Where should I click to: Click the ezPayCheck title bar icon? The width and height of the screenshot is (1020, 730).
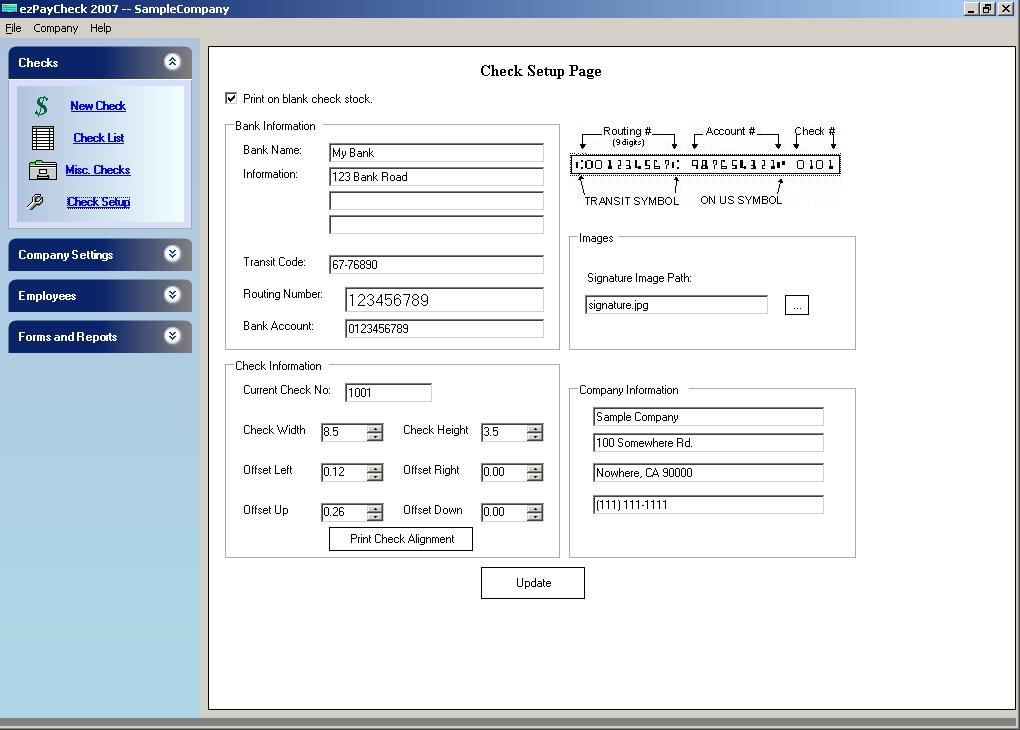pos(9,8)
